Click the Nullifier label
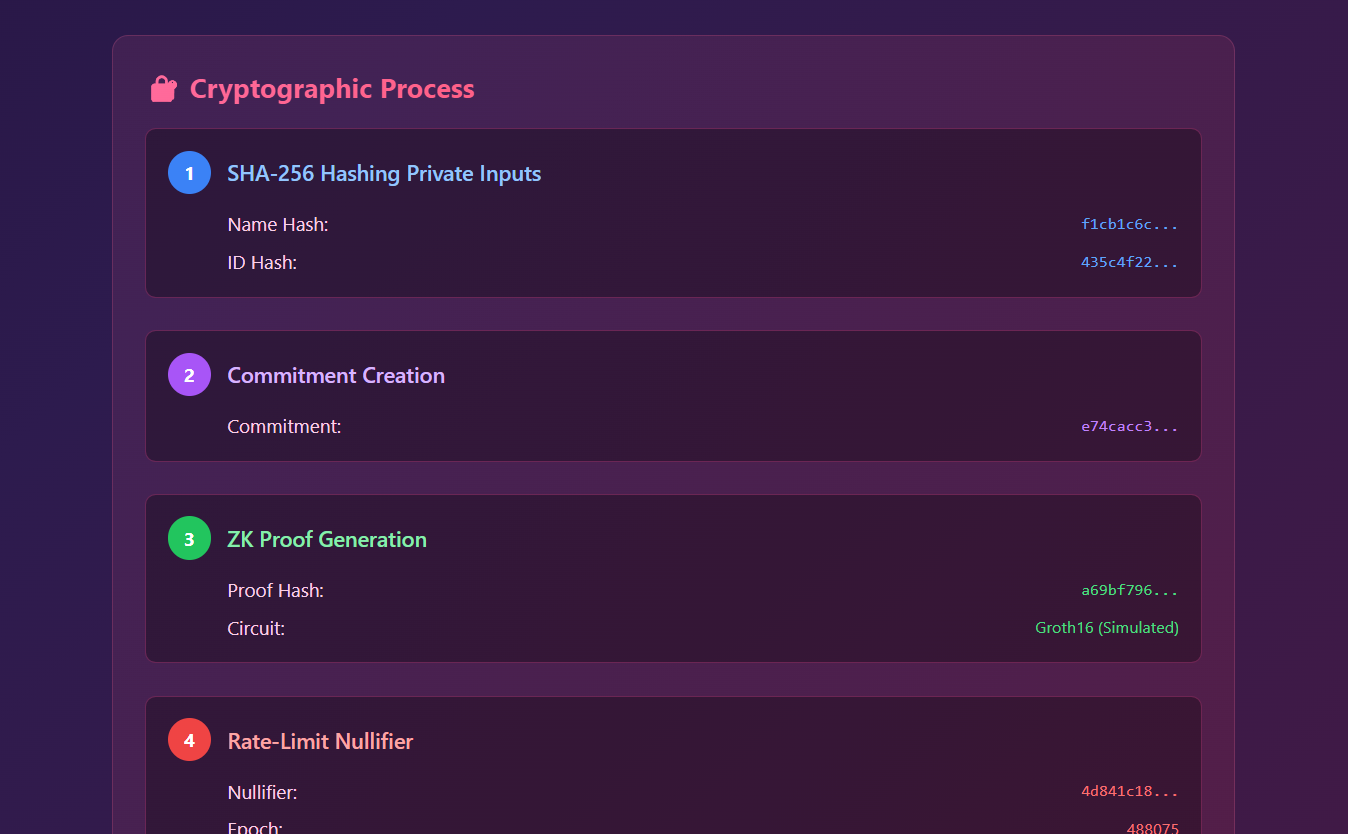1348x834 pixels. 262,793
